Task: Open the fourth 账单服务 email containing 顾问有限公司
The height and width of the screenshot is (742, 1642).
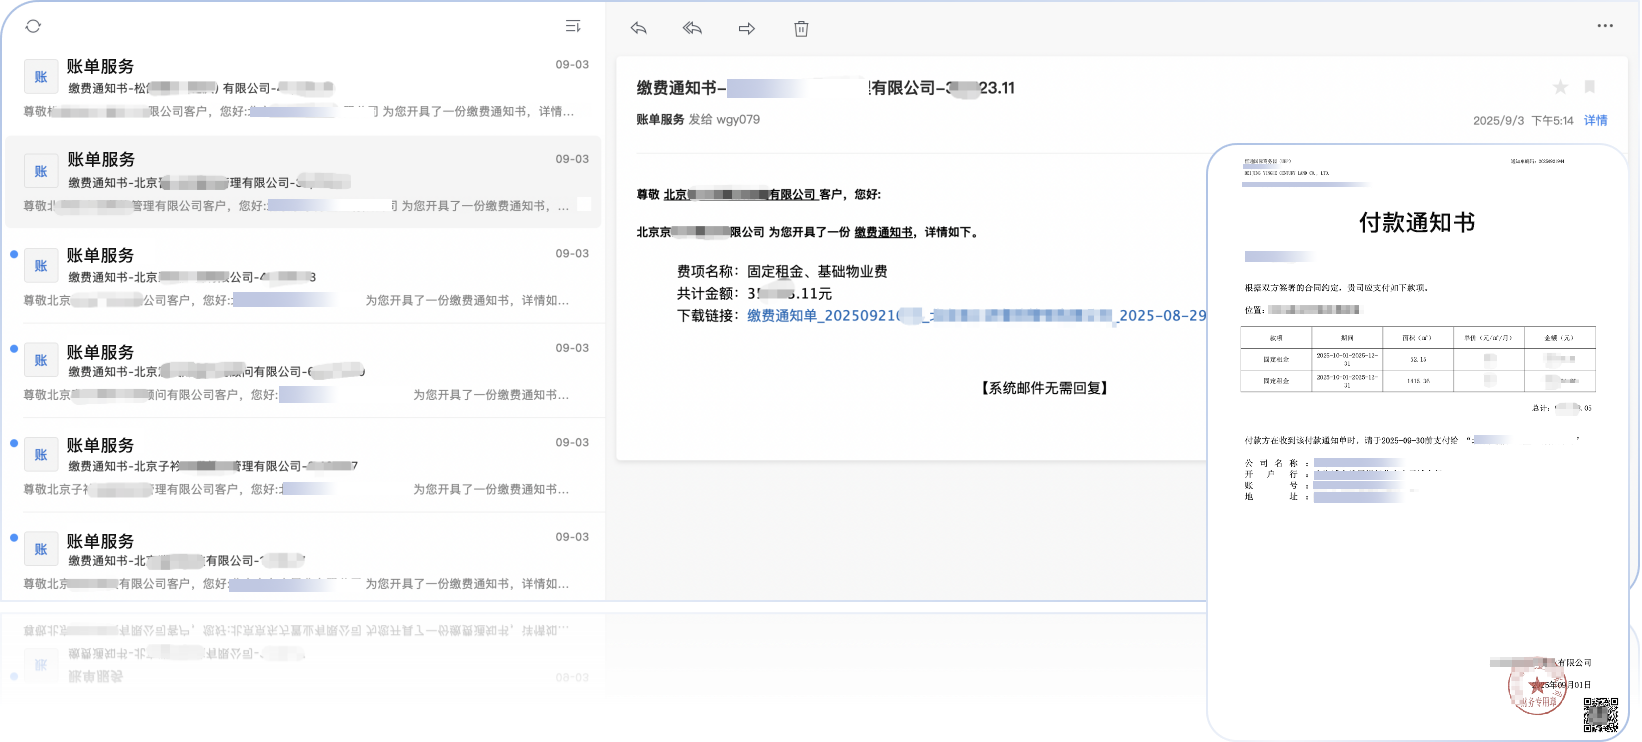Action: click(x=300, y=371)
